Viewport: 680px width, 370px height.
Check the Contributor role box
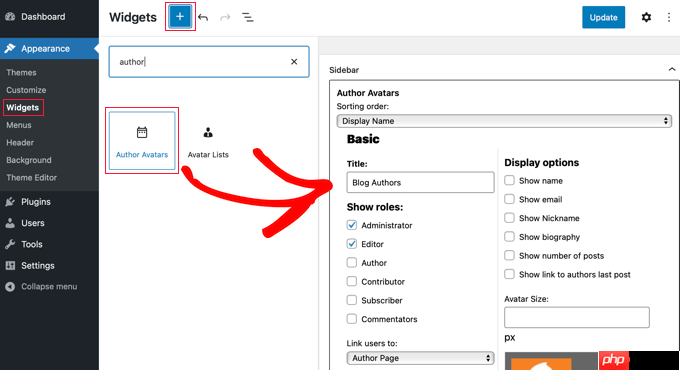(x=352, y=281)
